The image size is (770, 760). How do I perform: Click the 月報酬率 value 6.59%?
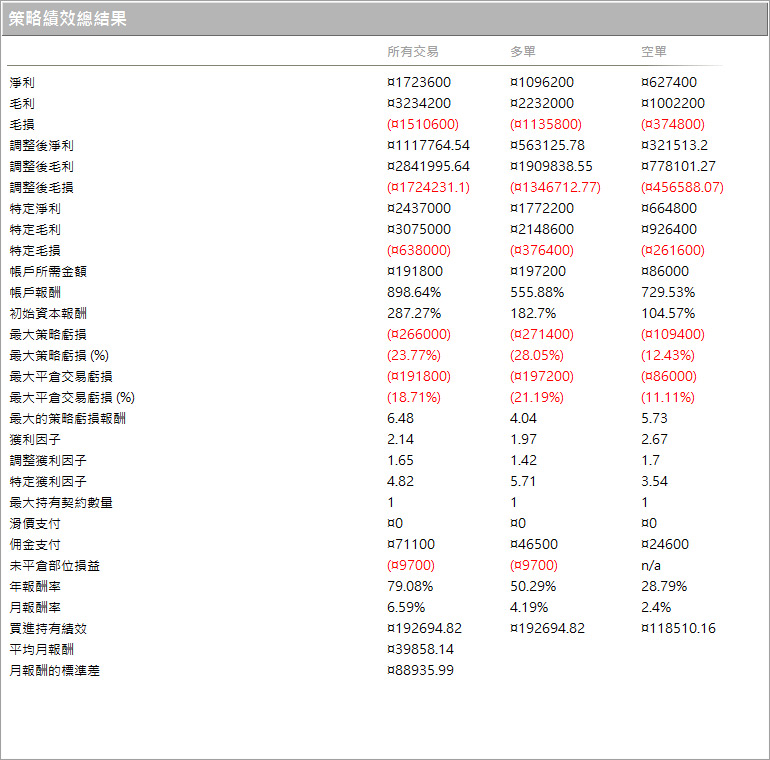click(406, 608)
